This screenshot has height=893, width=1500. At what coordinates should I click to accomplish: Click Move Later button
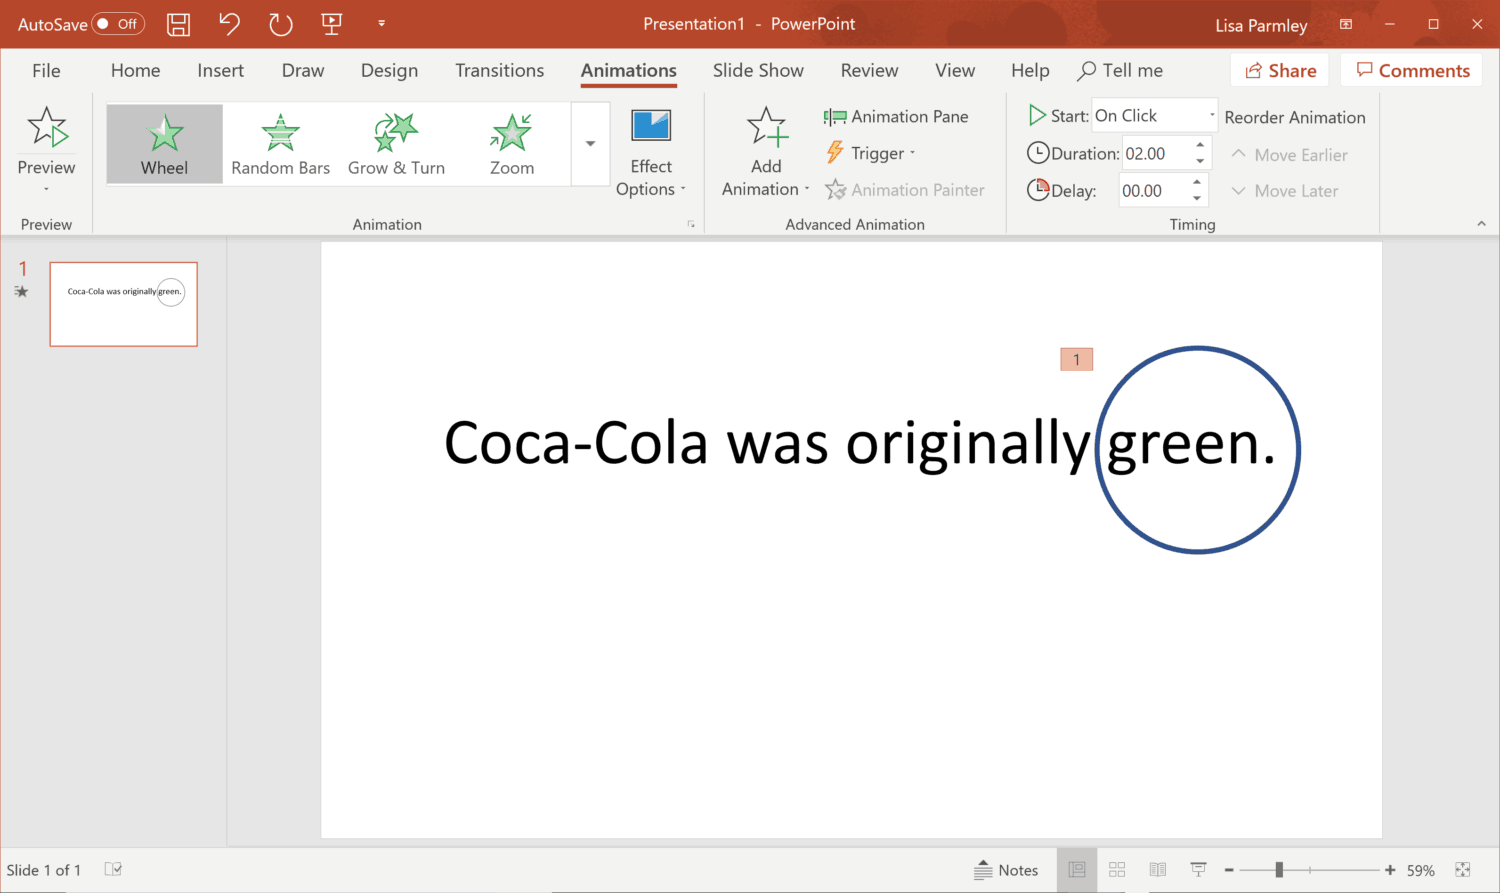(x=1284, y=191)
